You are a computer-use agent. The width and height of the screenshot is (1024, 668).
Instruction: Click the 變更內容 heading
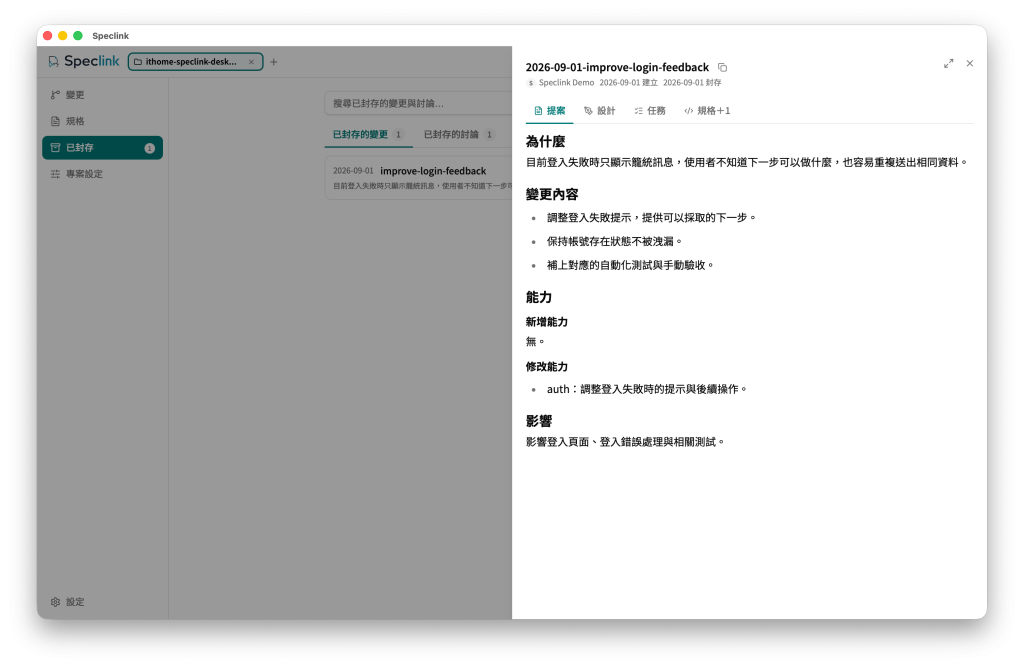coord(552,194)
